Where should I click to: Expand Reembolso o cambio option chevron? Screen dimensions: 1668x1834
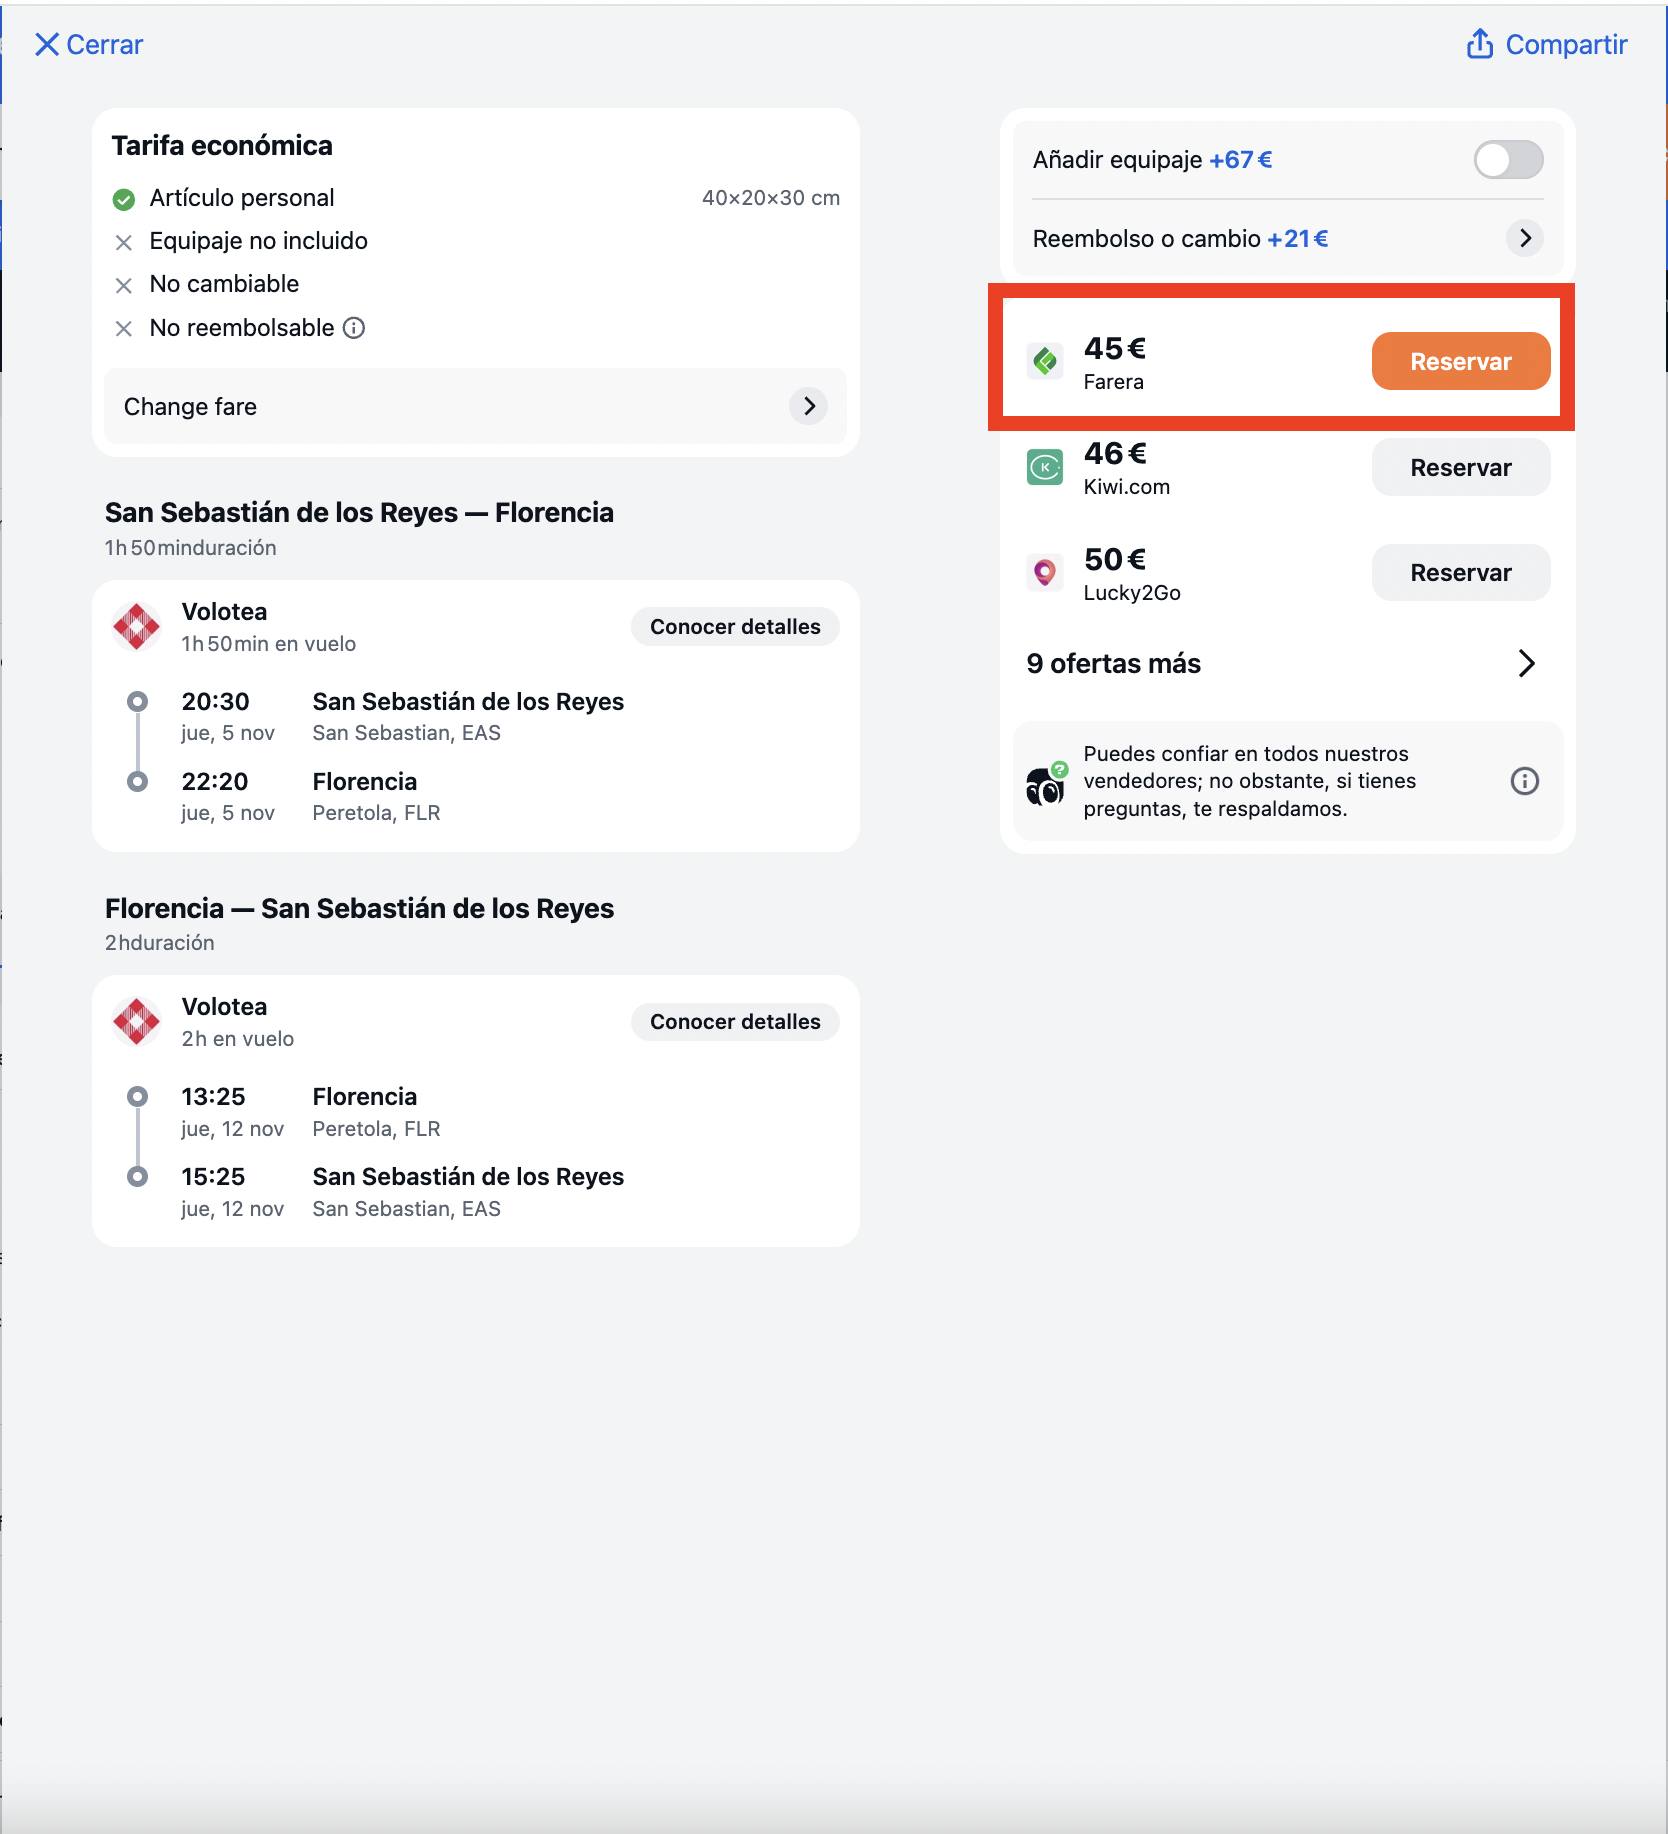coord(1524,238)
